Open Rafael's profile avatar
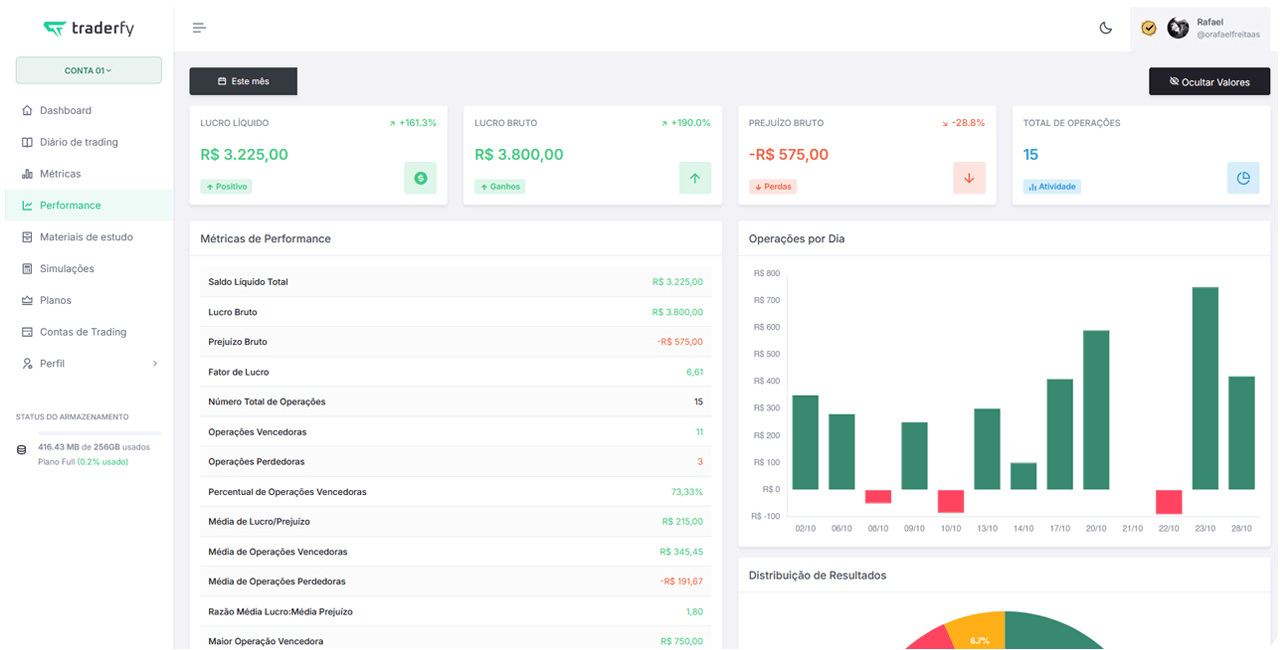This screenshot has width=1280, height=650. pos(1178,28)
